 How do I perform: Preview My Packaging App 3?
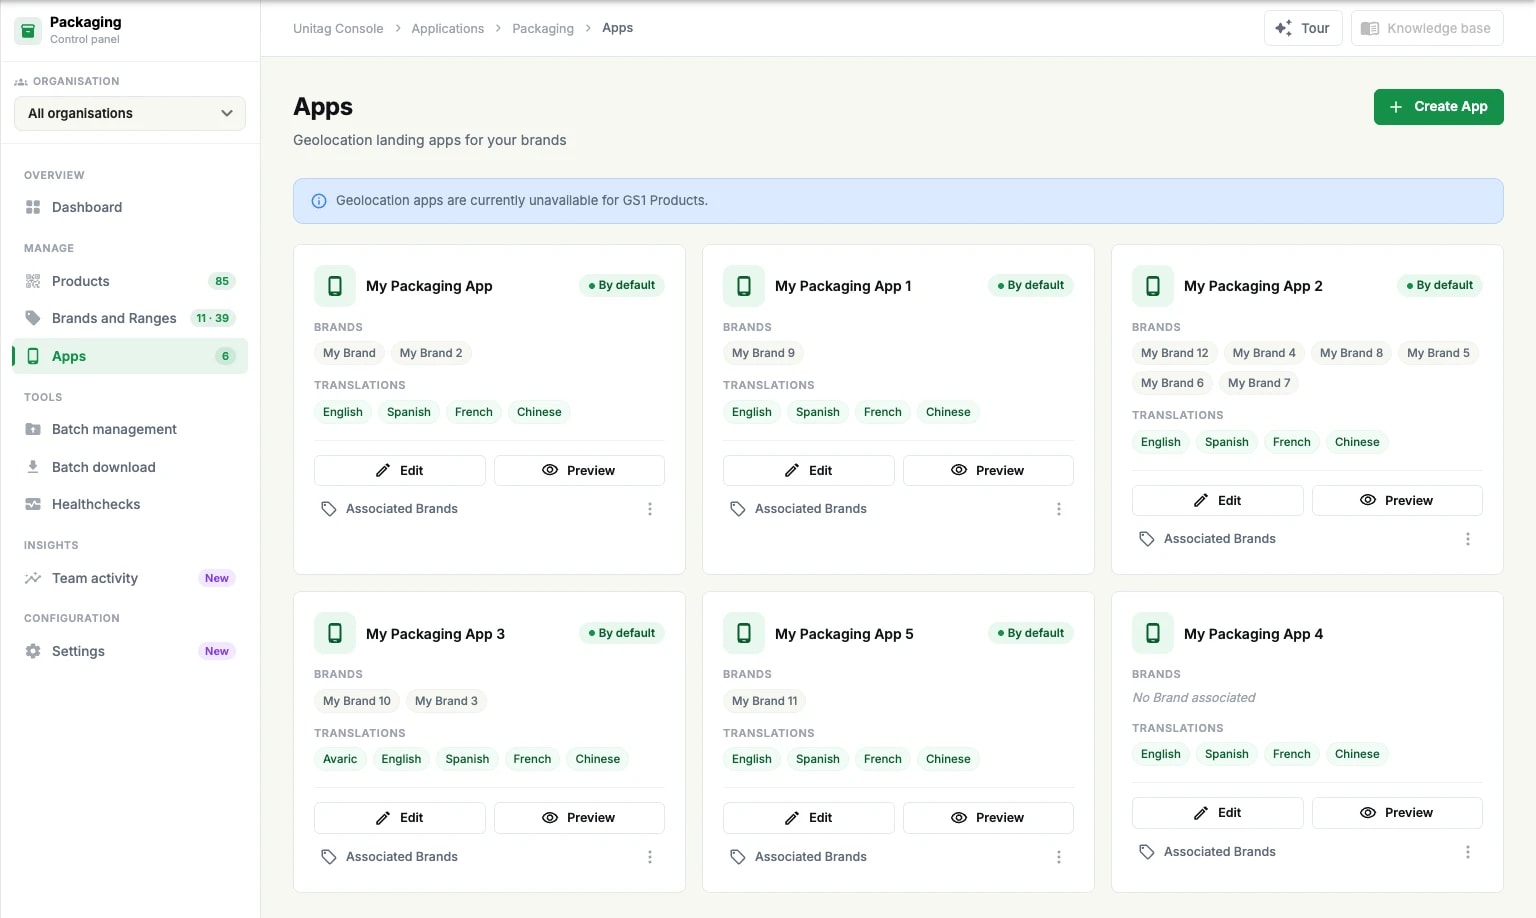click(x=579, y=818)
